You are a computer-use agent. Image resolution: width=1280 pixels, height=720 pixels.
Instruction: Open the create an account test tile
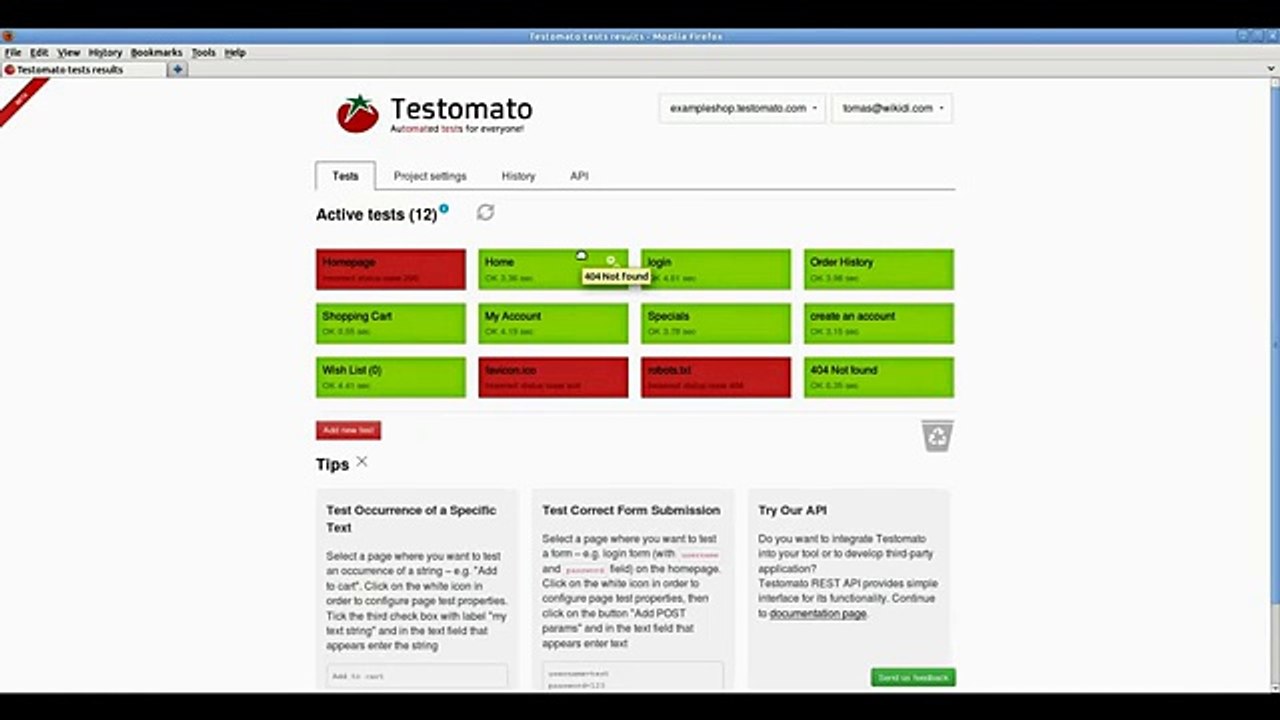click(x=879, y=323)
